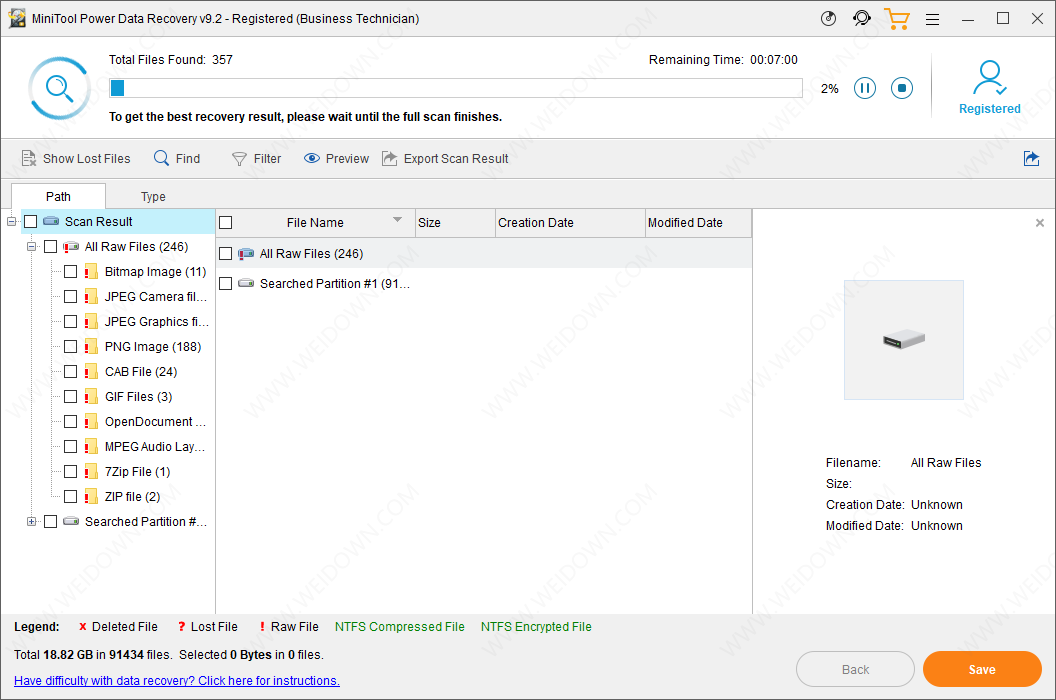Click All Raw Files drive icon in list
This screenshot has height=700, width=1056.
(246, 253)
